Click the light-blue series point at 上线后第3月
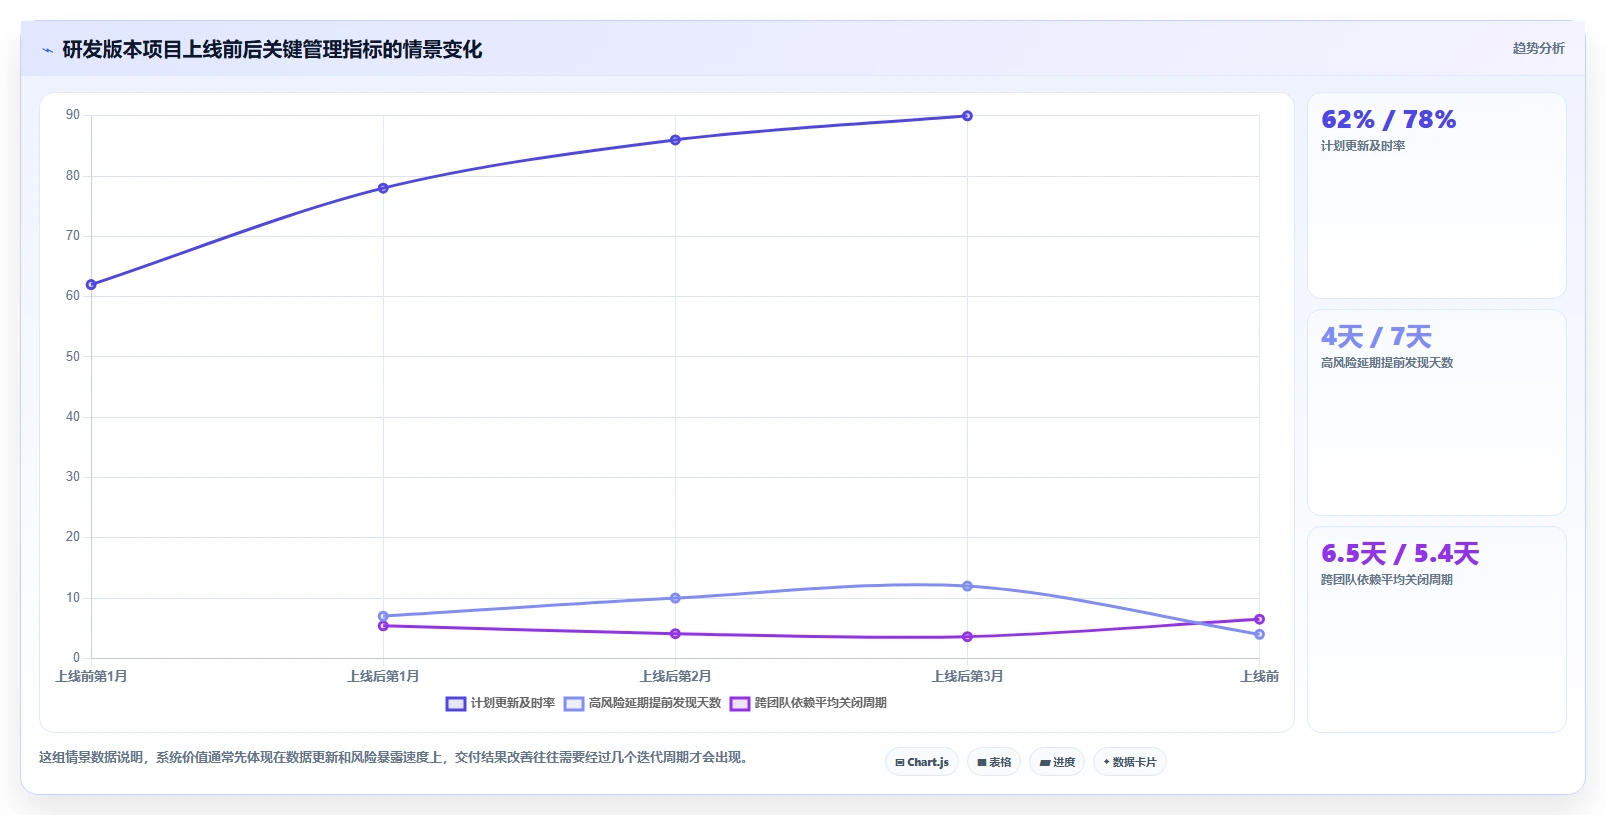The height and width of the screenshot is (815, 1606). (967, 586)
